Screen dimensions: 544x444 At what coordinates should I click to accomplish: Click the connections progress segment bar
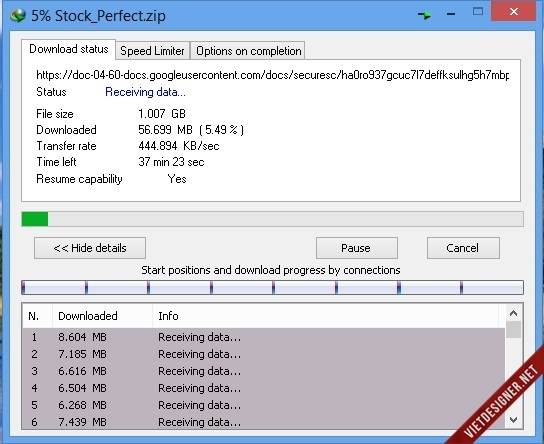coord(272,288)
